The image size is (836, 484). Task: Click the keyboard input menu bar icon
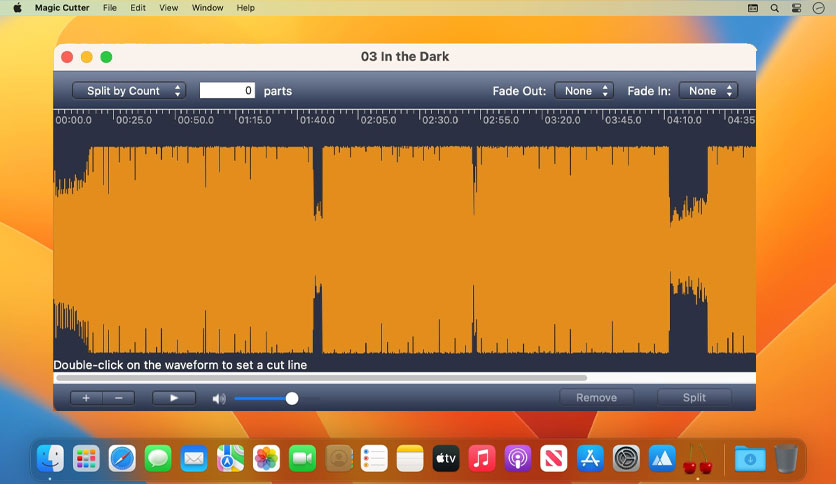click(753, 8)
